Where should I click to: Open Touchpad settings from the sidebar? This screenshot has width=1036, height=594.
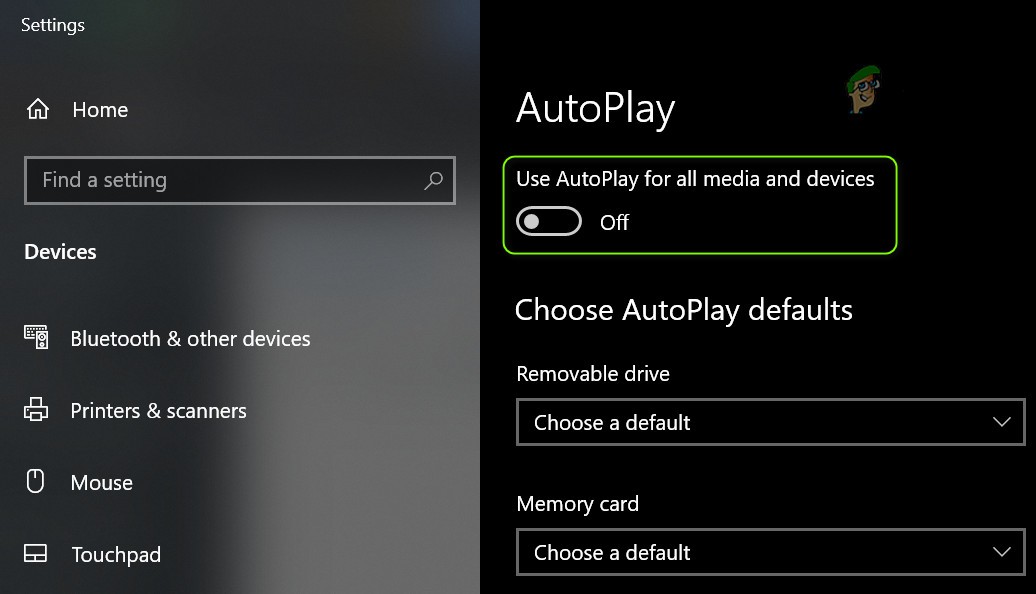[x=115, y=554]
